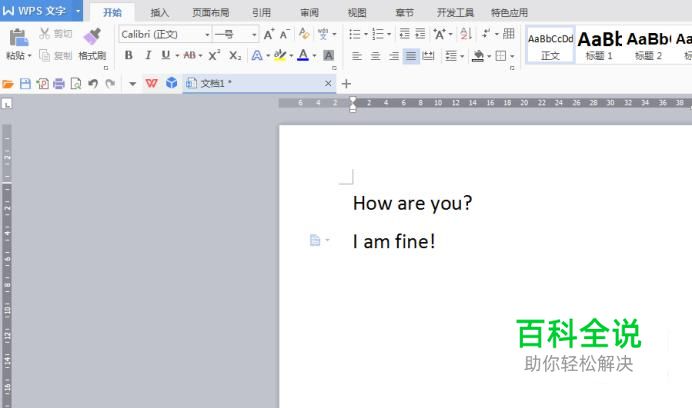Center align text
692x408 pixels.
(x=375, y=56)
